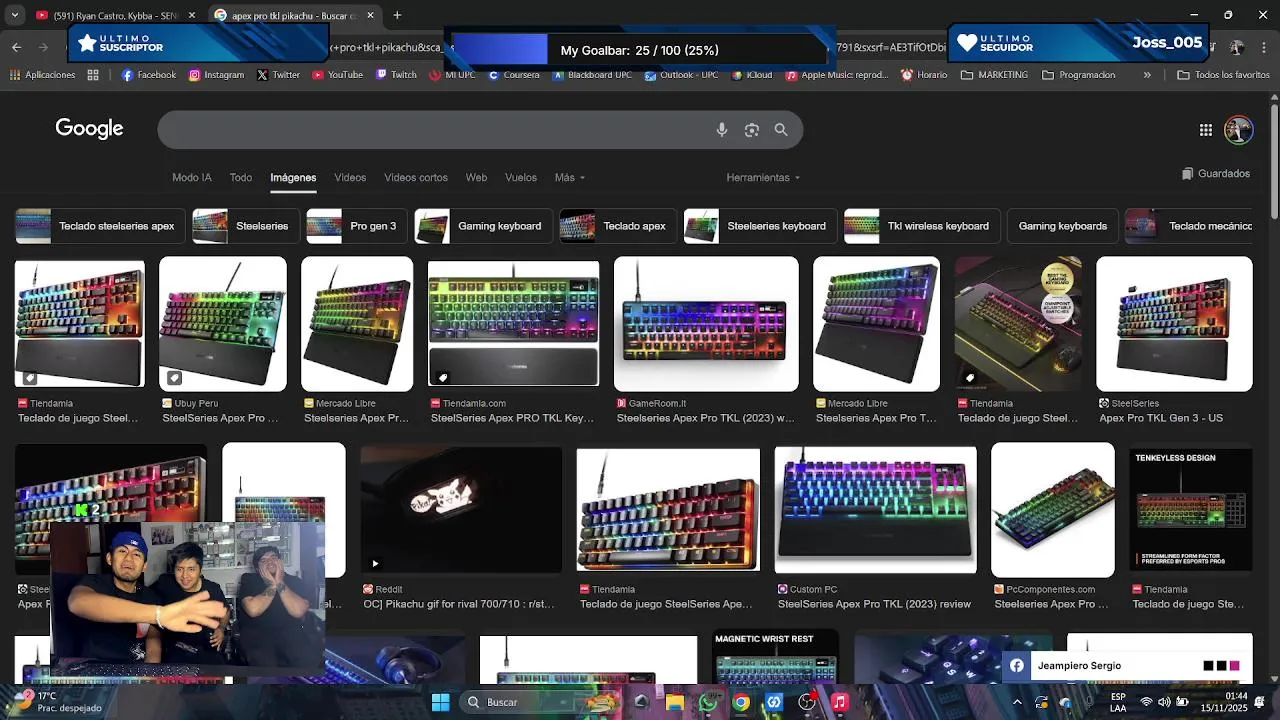Open the YouTube bookmark

coord(338,75)
